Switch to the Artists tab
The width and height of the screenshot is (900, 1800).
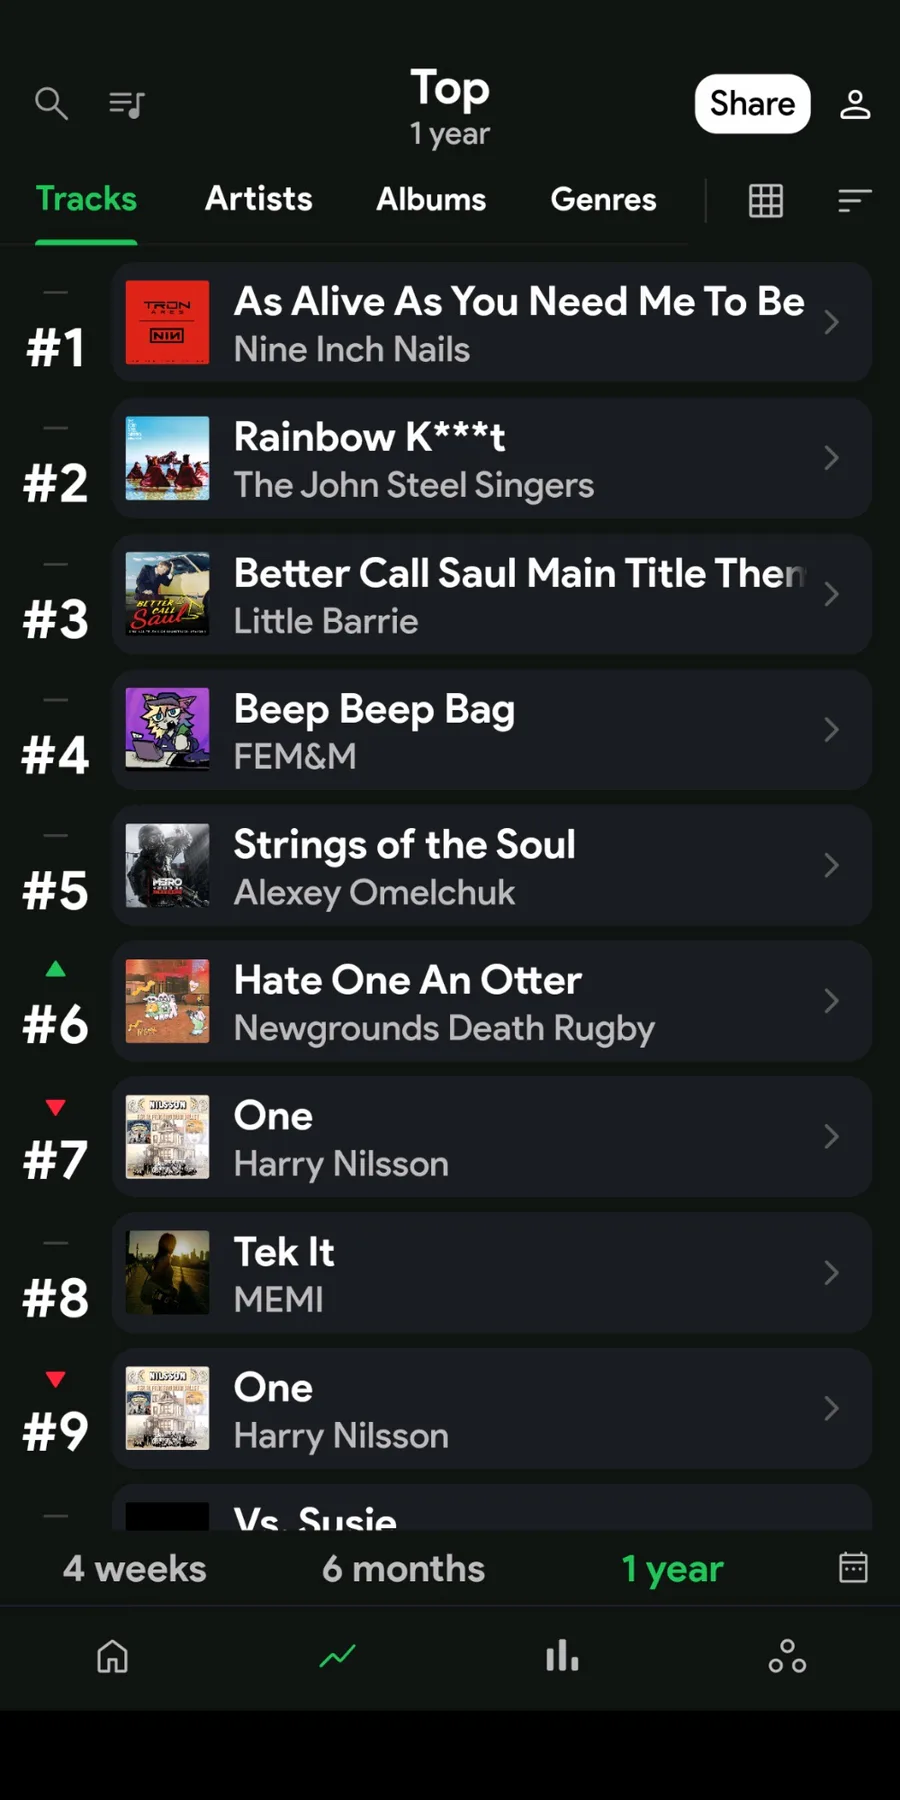pyautogui.click(x=259, y=199)
